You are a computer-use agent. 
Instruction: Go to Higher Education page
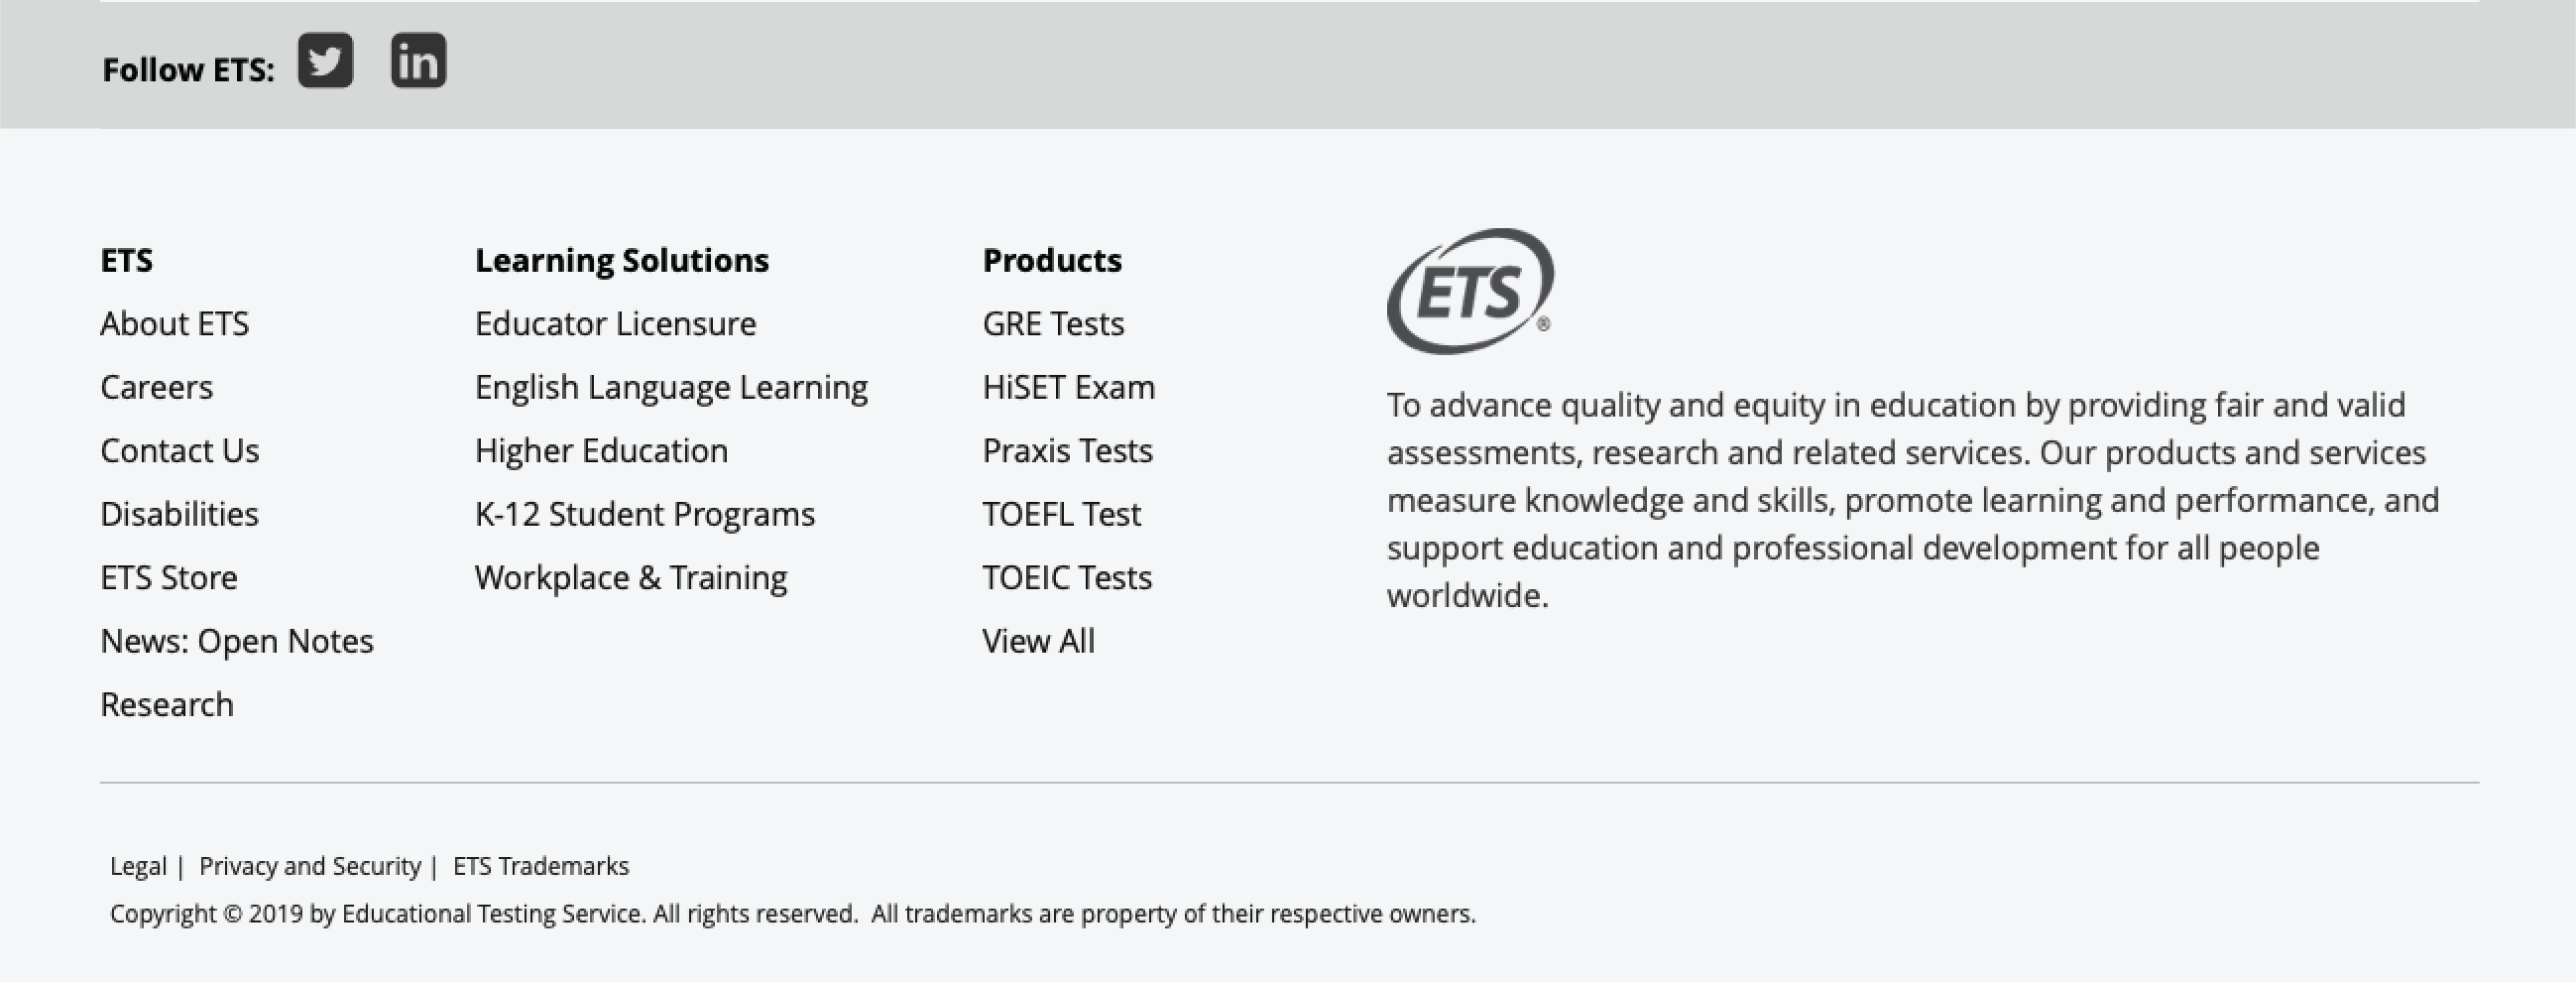[x=601, y=451]
